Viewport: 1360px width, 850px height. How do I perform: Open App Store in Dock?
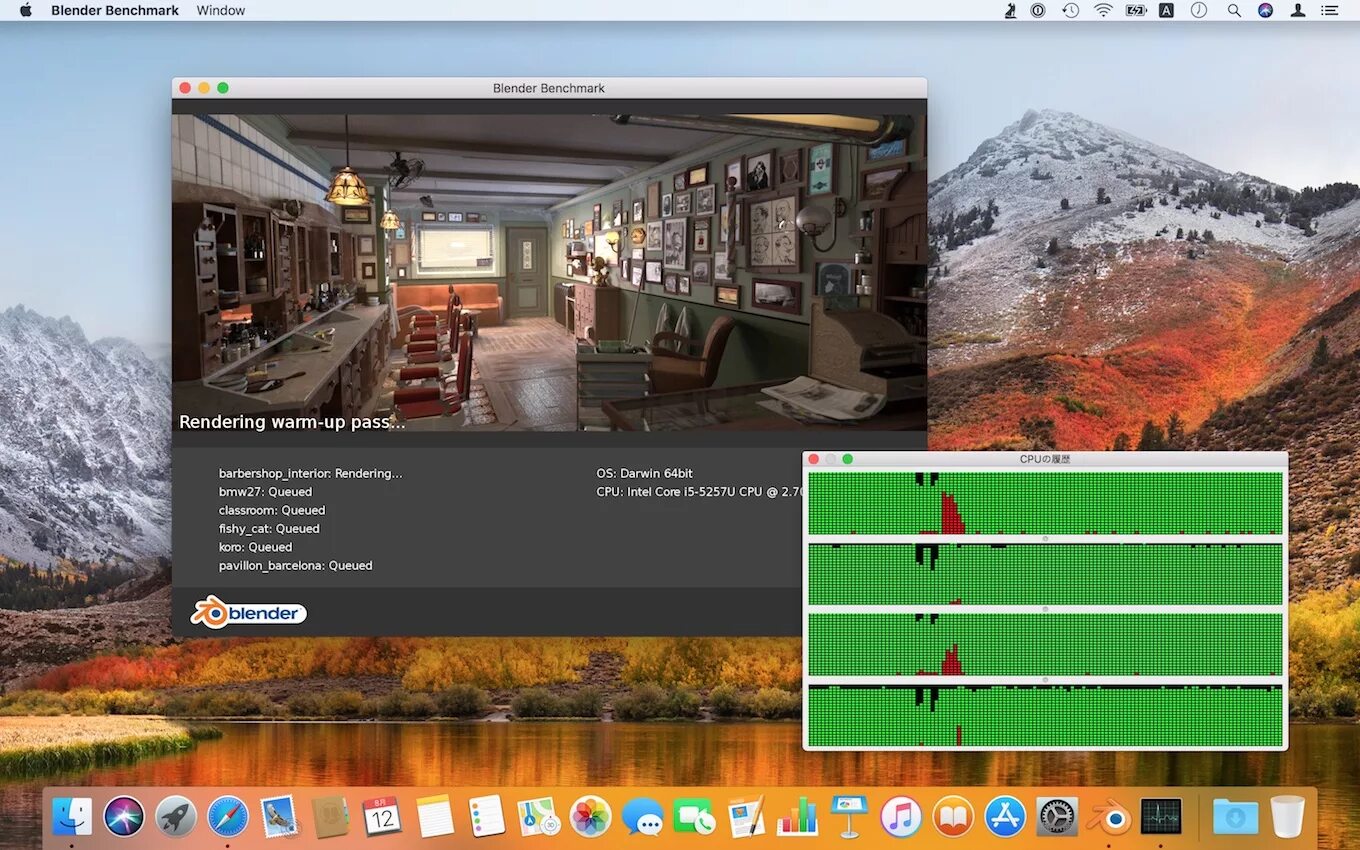click(x=1005, y=816)
